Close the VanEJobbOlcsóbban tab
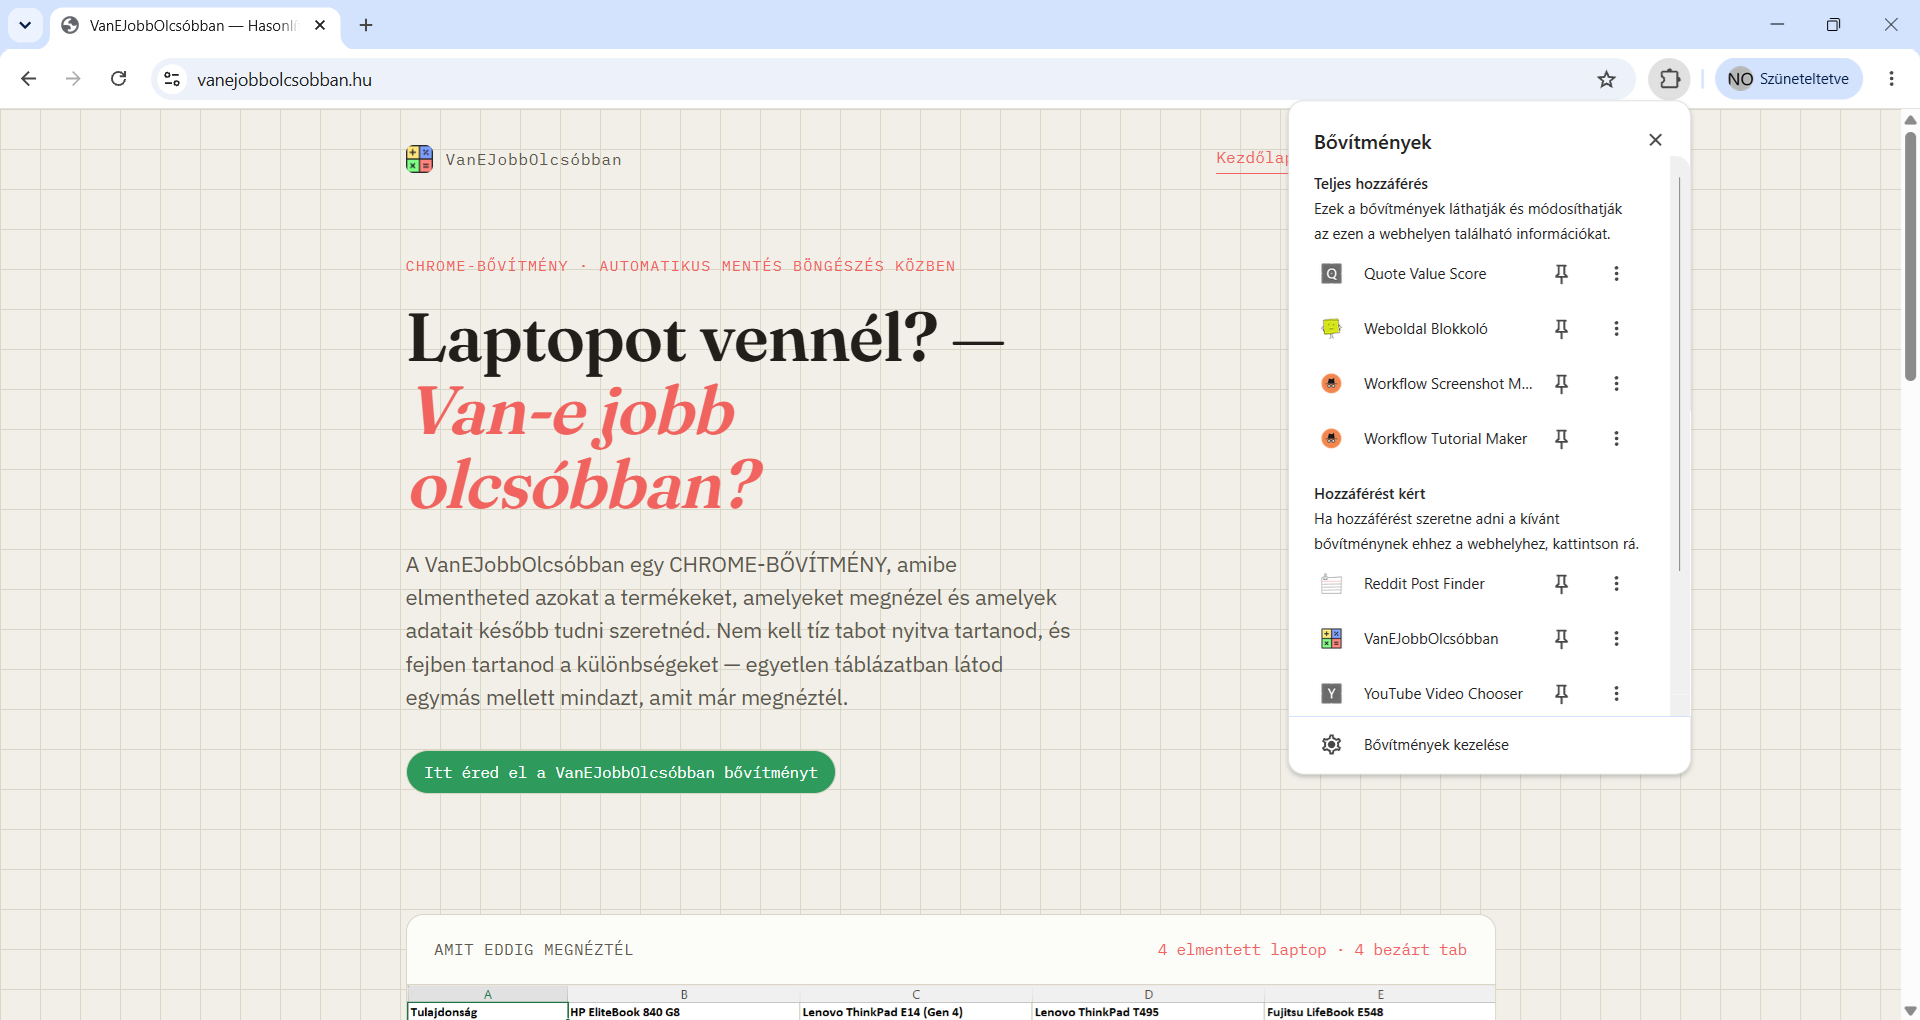Image resolution: width=1920 pixels, height=1020 pixels. [x=320, y=25]
